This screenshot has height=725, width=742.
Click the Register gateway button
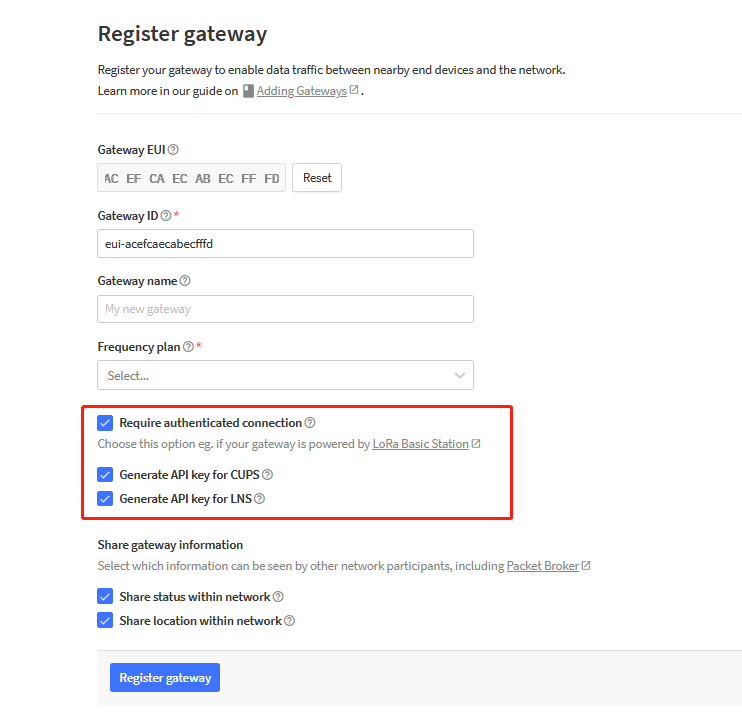click(165, 678)
